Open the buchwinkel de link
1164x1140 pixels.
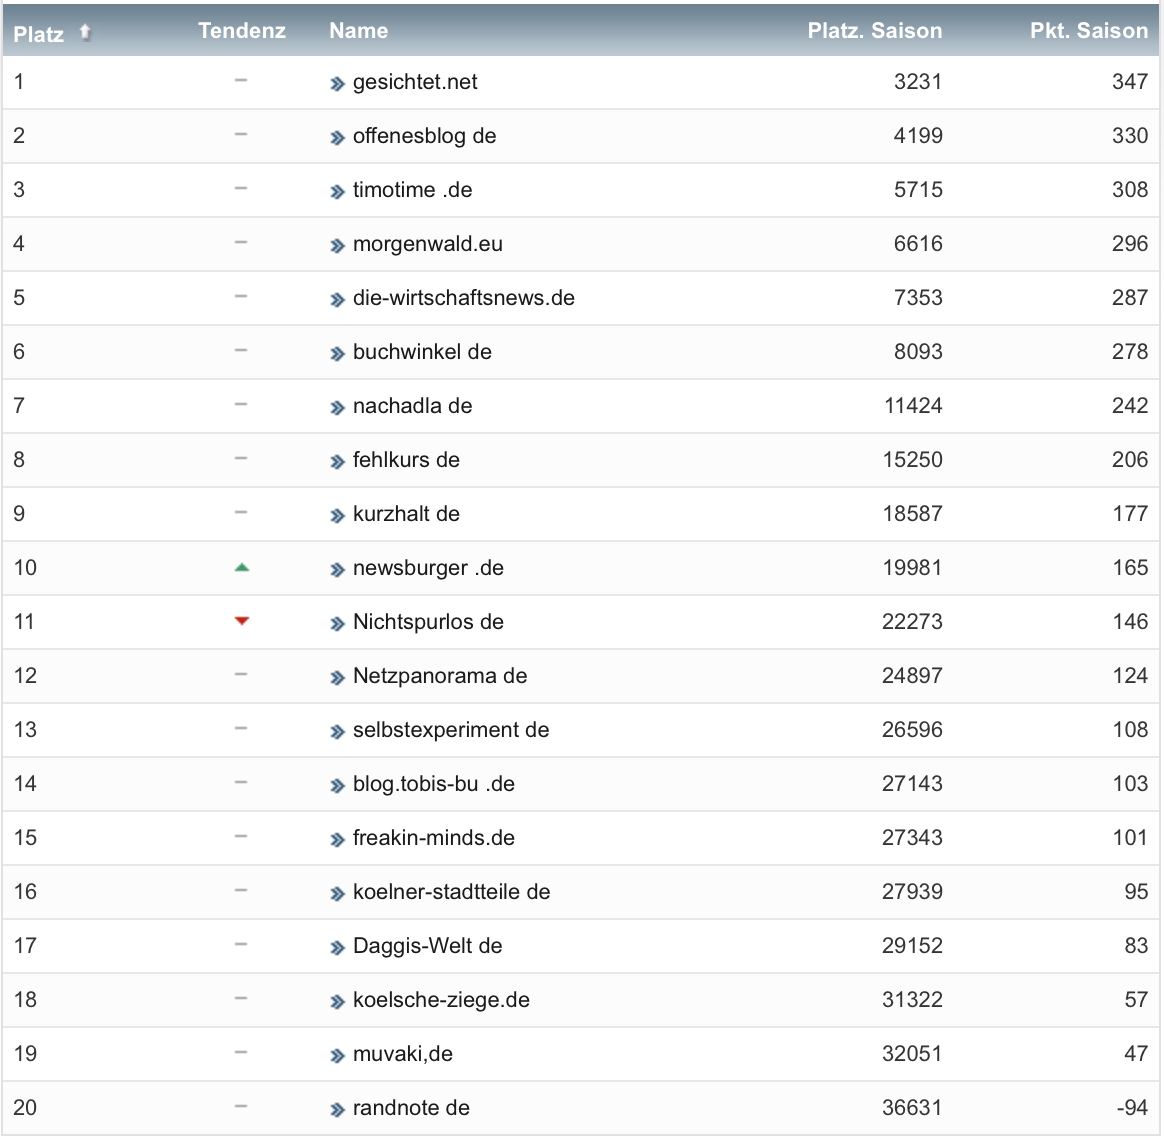[x=422, y=352]
